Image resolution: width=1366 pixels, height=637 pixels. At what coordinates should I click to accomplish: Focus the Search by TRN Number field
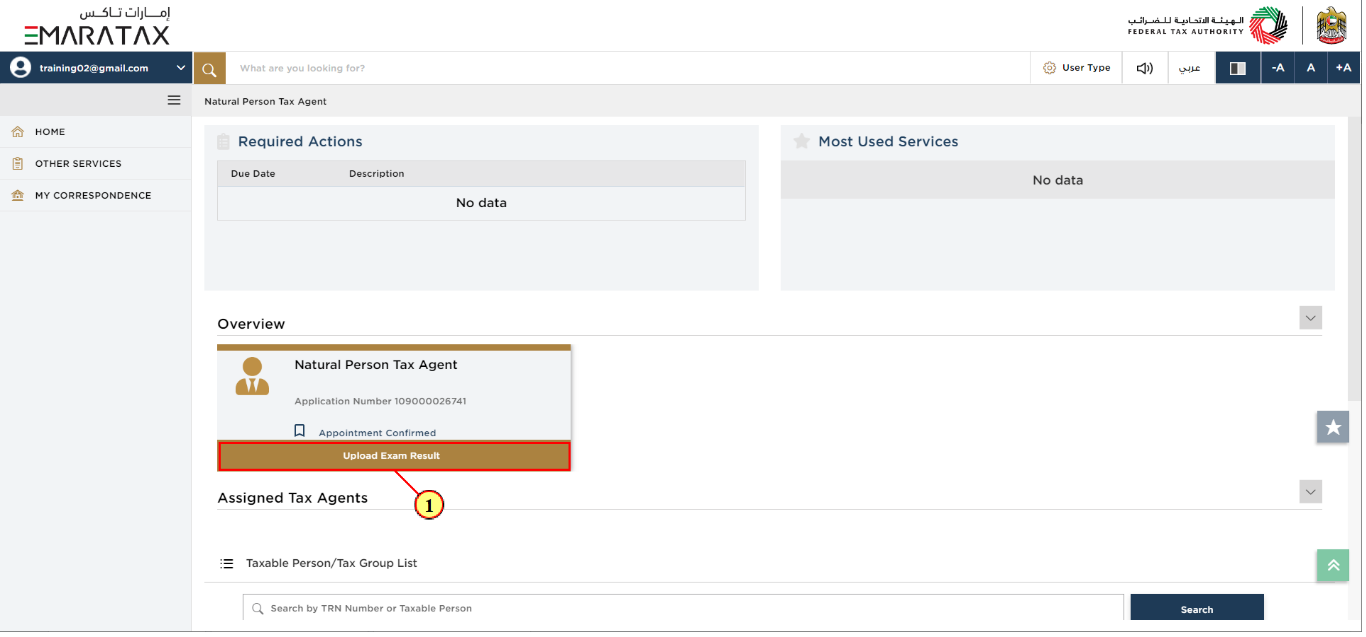point(683,608)
